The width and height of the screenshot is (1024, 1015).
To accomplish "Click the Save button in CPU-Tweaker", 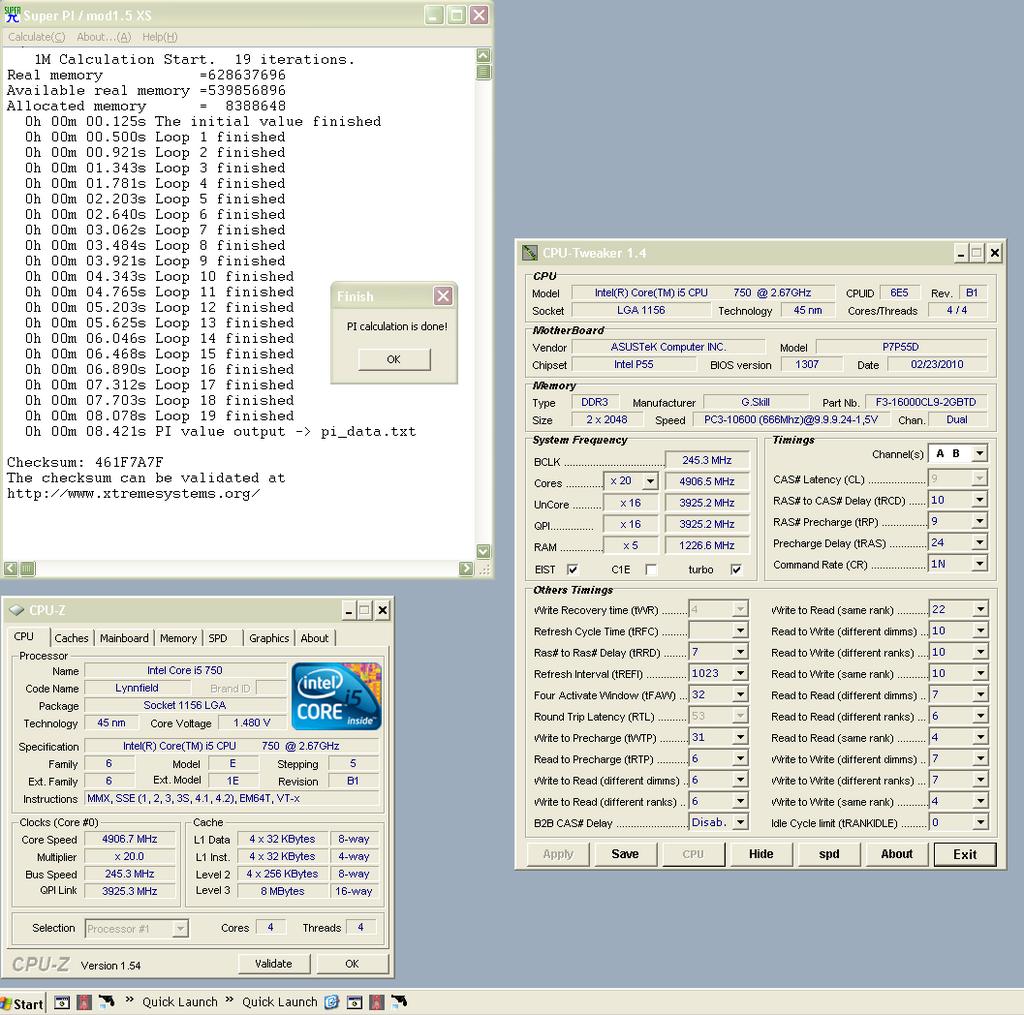I will click(625, 854).
